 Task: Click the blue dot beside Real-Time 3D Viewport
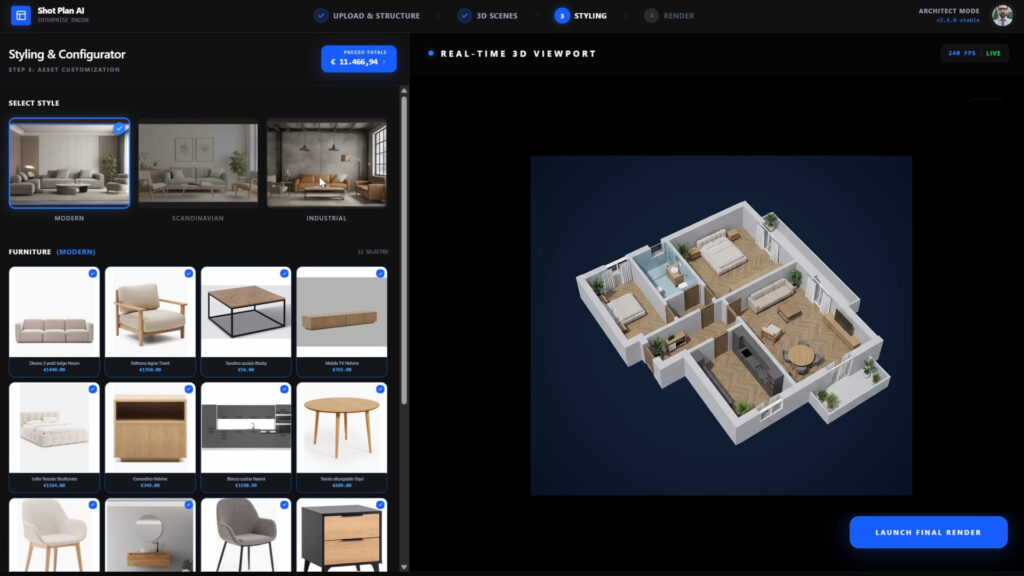[x=431, y=54]
